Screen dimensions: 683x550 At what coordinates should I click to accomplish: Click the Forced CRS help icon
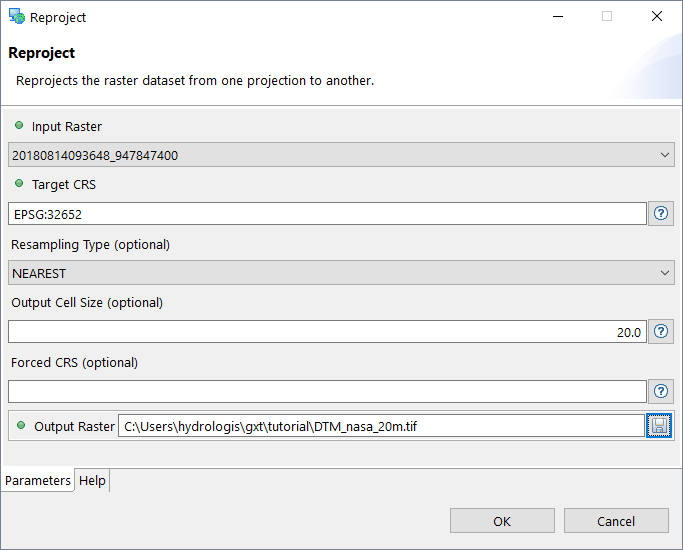[x=661, y=391]
